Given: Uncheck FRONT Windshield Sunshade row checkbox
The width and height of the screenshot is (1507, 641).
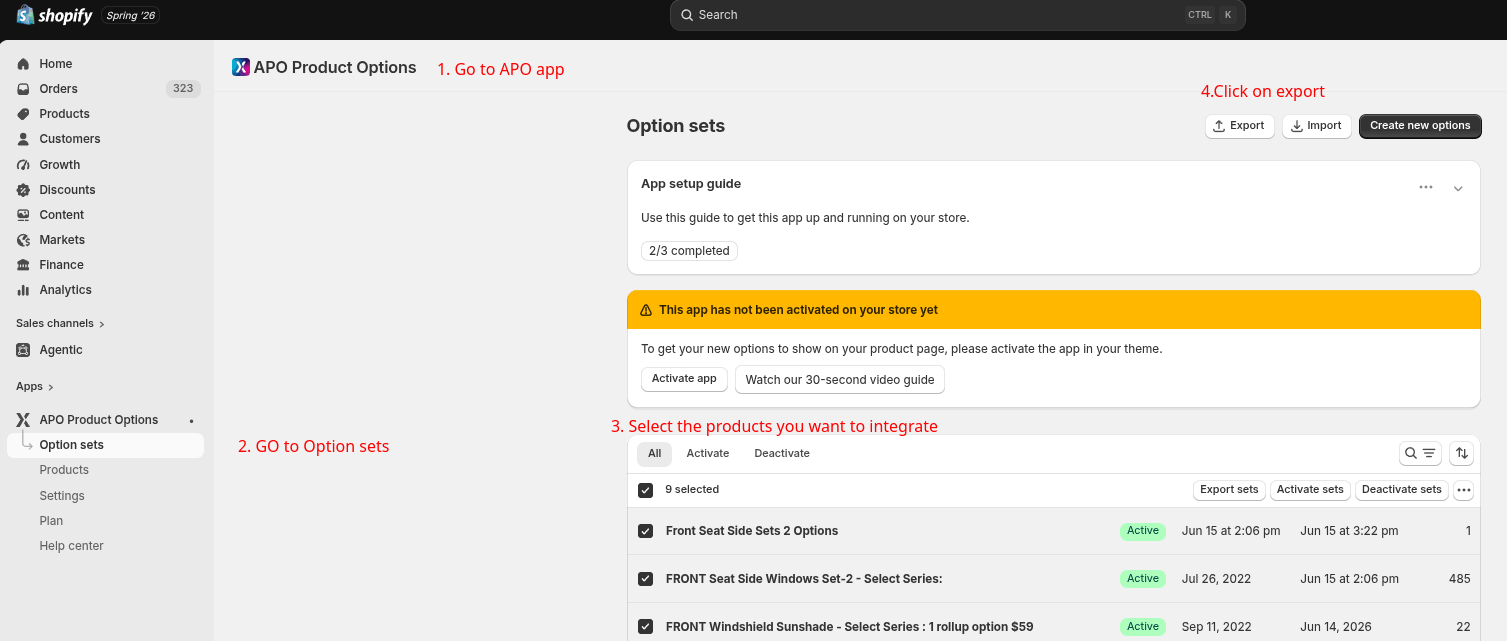Looking at the screenshot, I should [x=646, y=627].
